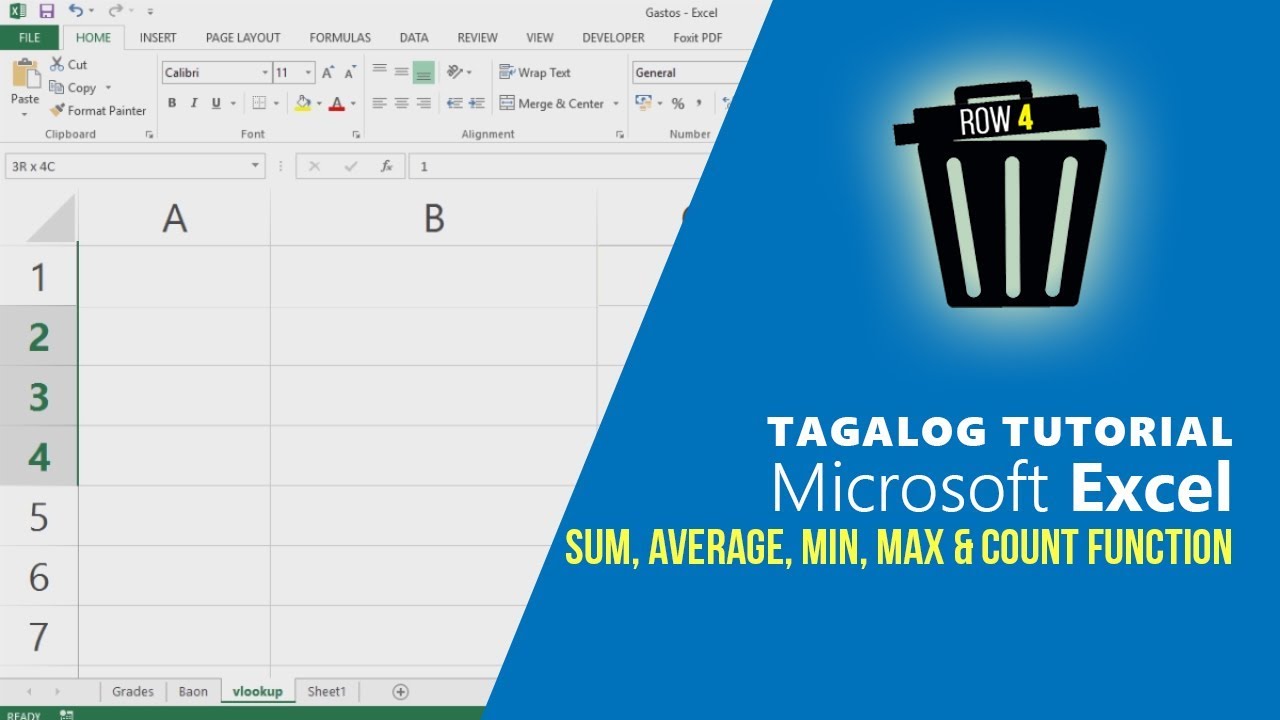Expand the Copy options arrow
1280x720 pixels.
coord(108,88)
